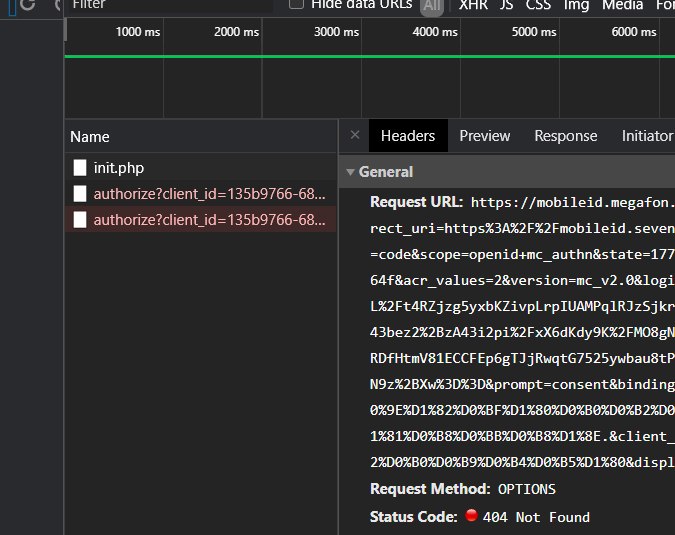Click the red 404 status indicator dot
Screen dimensions: 675x535
point(472,517)
